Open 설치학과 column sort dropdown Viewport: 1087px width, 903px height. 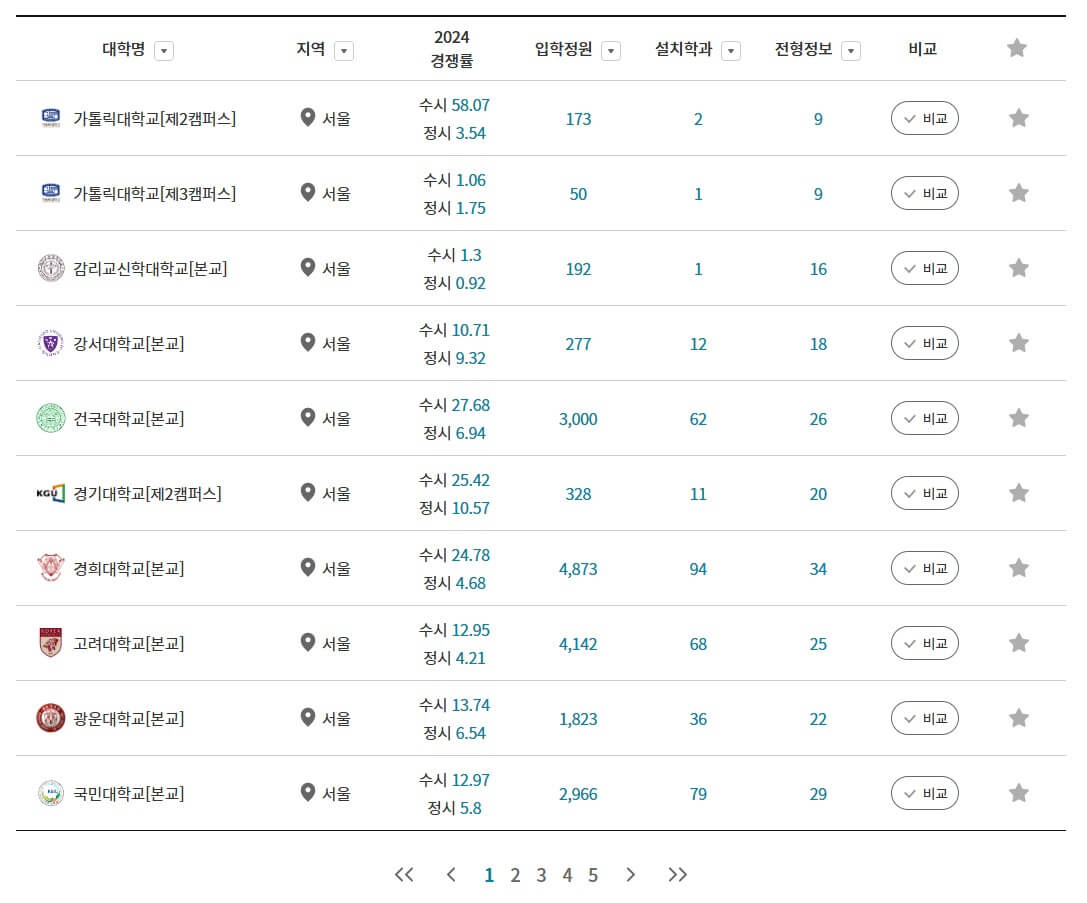(x=731, y=51)
